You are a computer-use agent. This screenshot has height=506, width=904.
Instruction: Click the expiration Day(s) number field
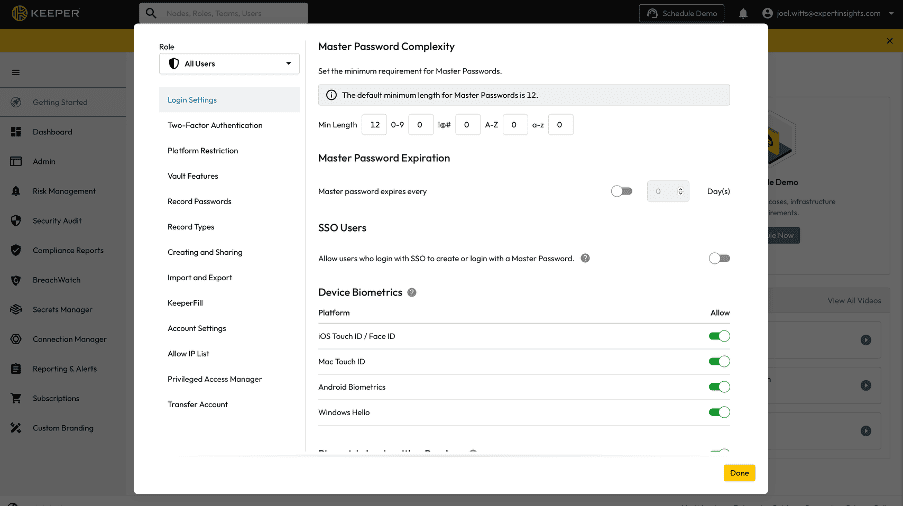(668, 191)
